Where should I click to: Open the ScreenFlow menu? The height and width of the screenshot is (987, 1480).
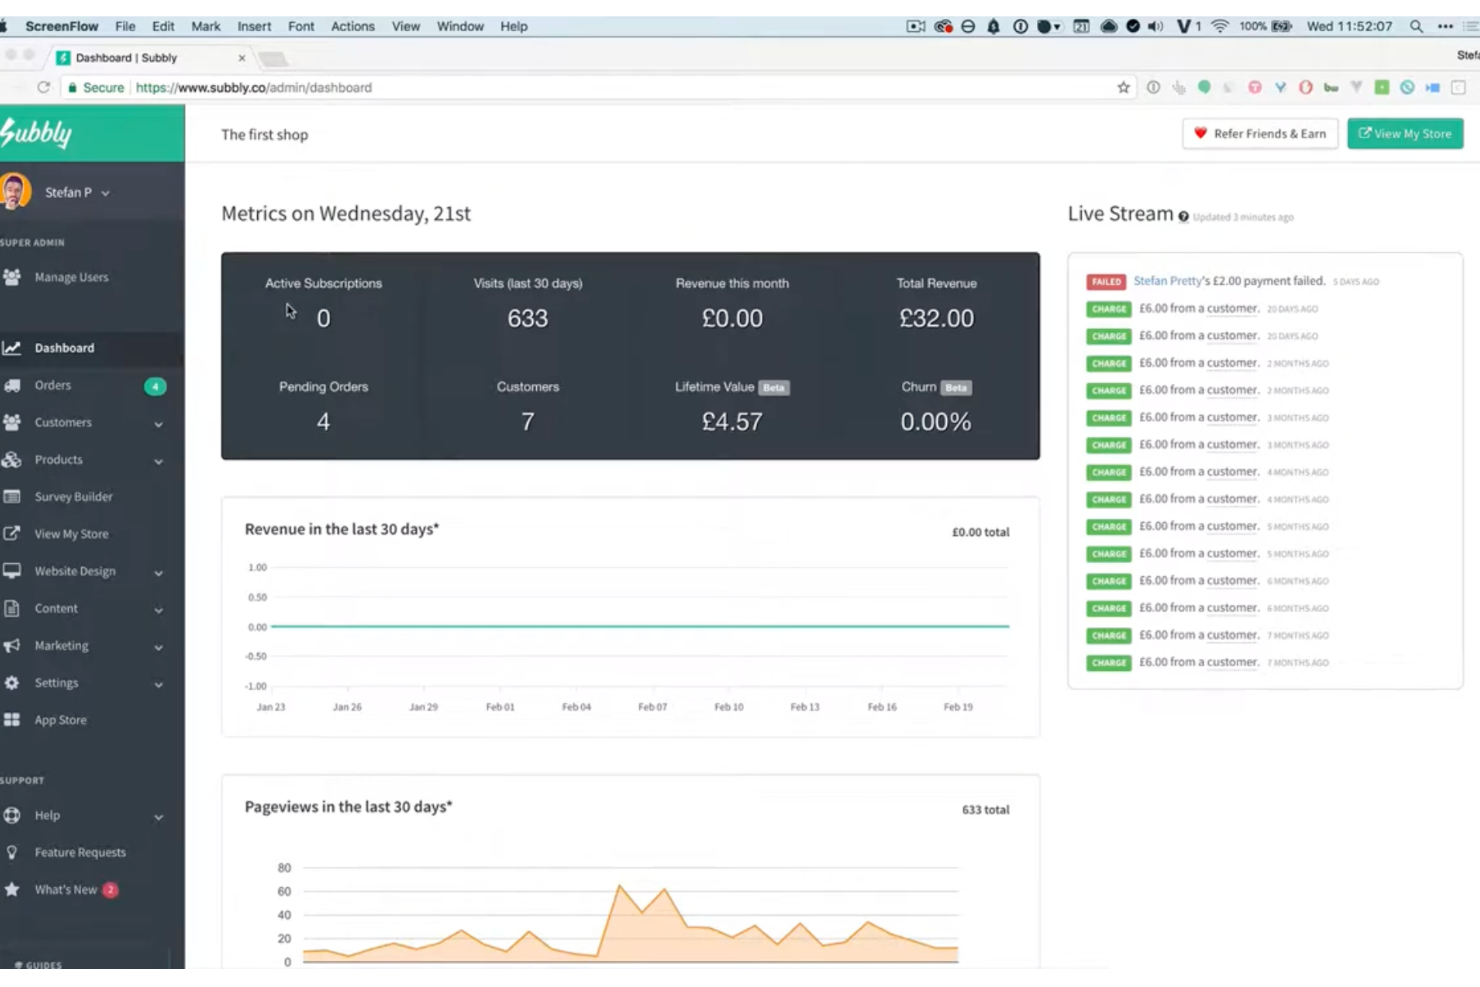(61, 27)
